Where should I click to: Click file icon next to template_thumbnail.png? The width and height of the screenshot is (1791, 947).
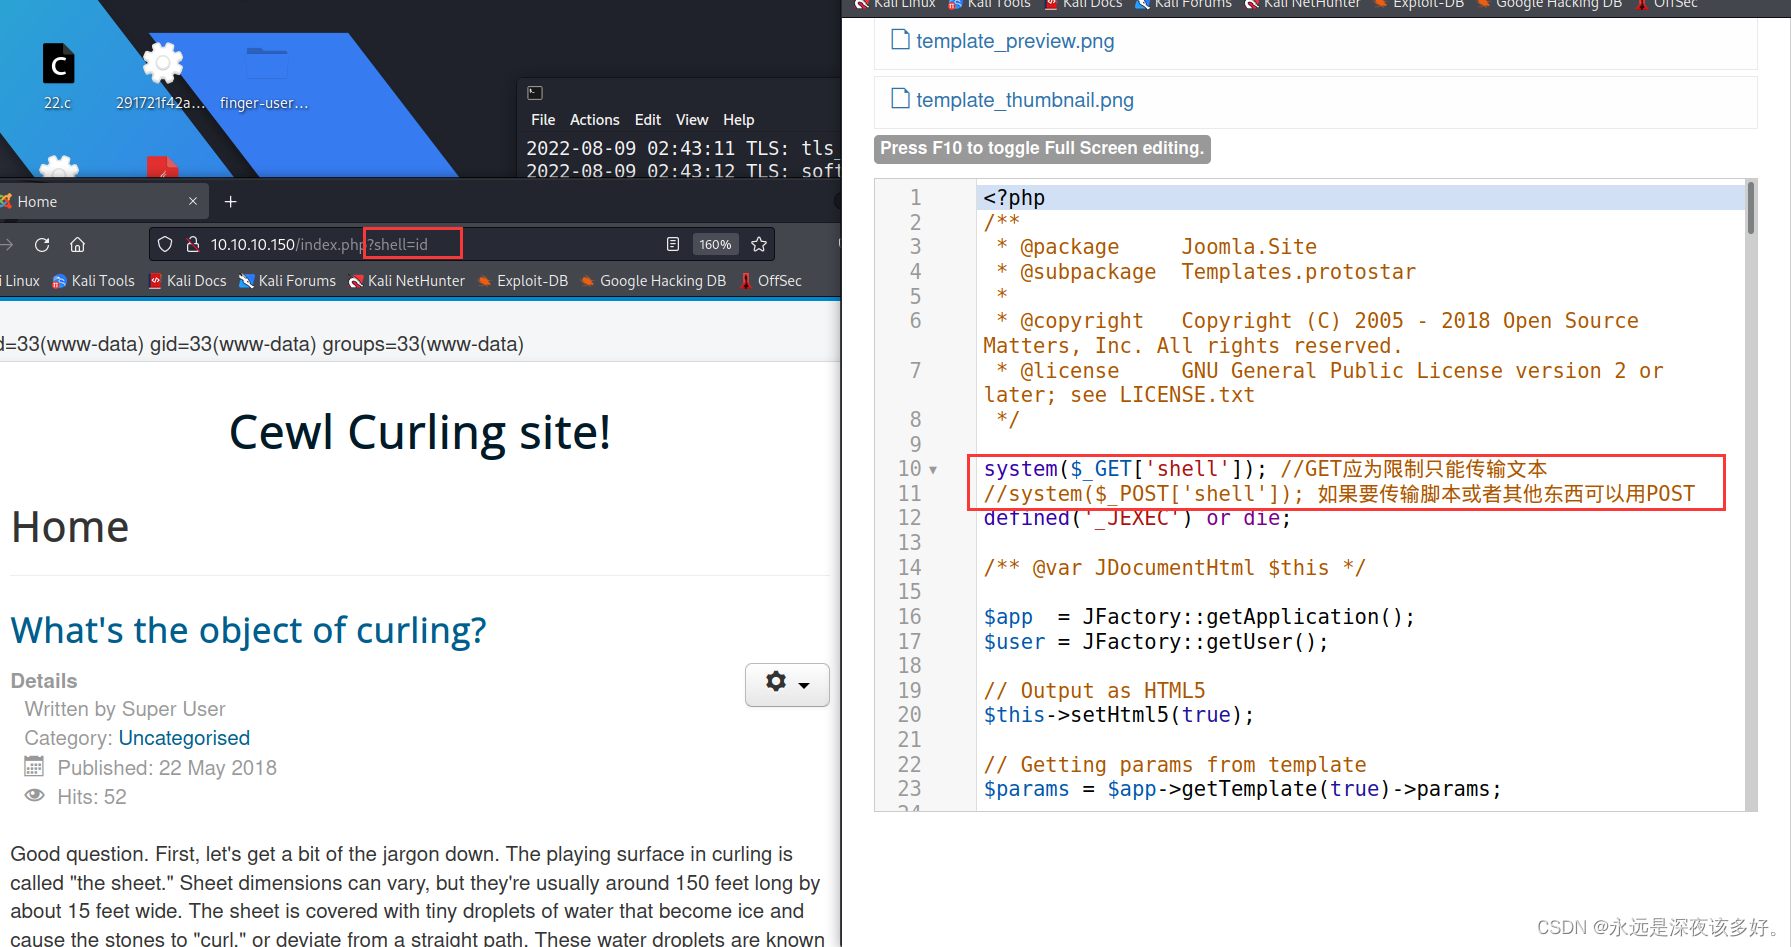coord(900,98)
